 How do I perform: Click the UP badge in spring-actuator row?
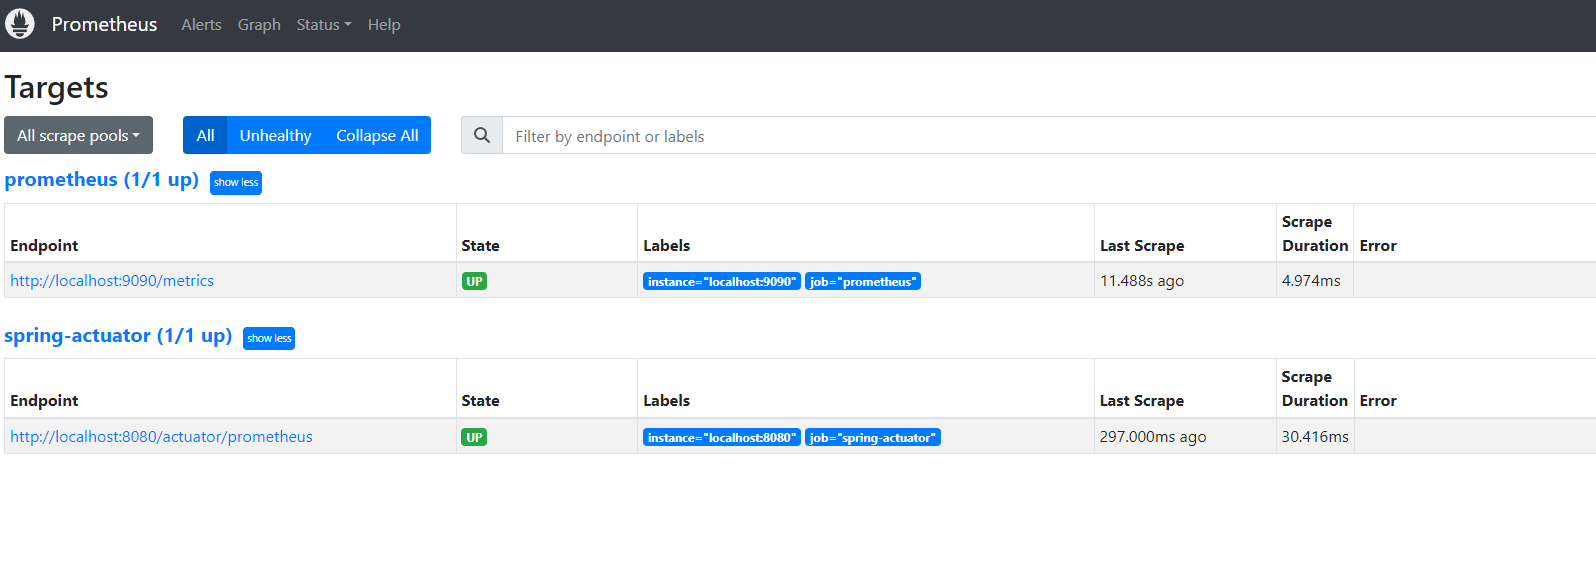pos(474,437)
